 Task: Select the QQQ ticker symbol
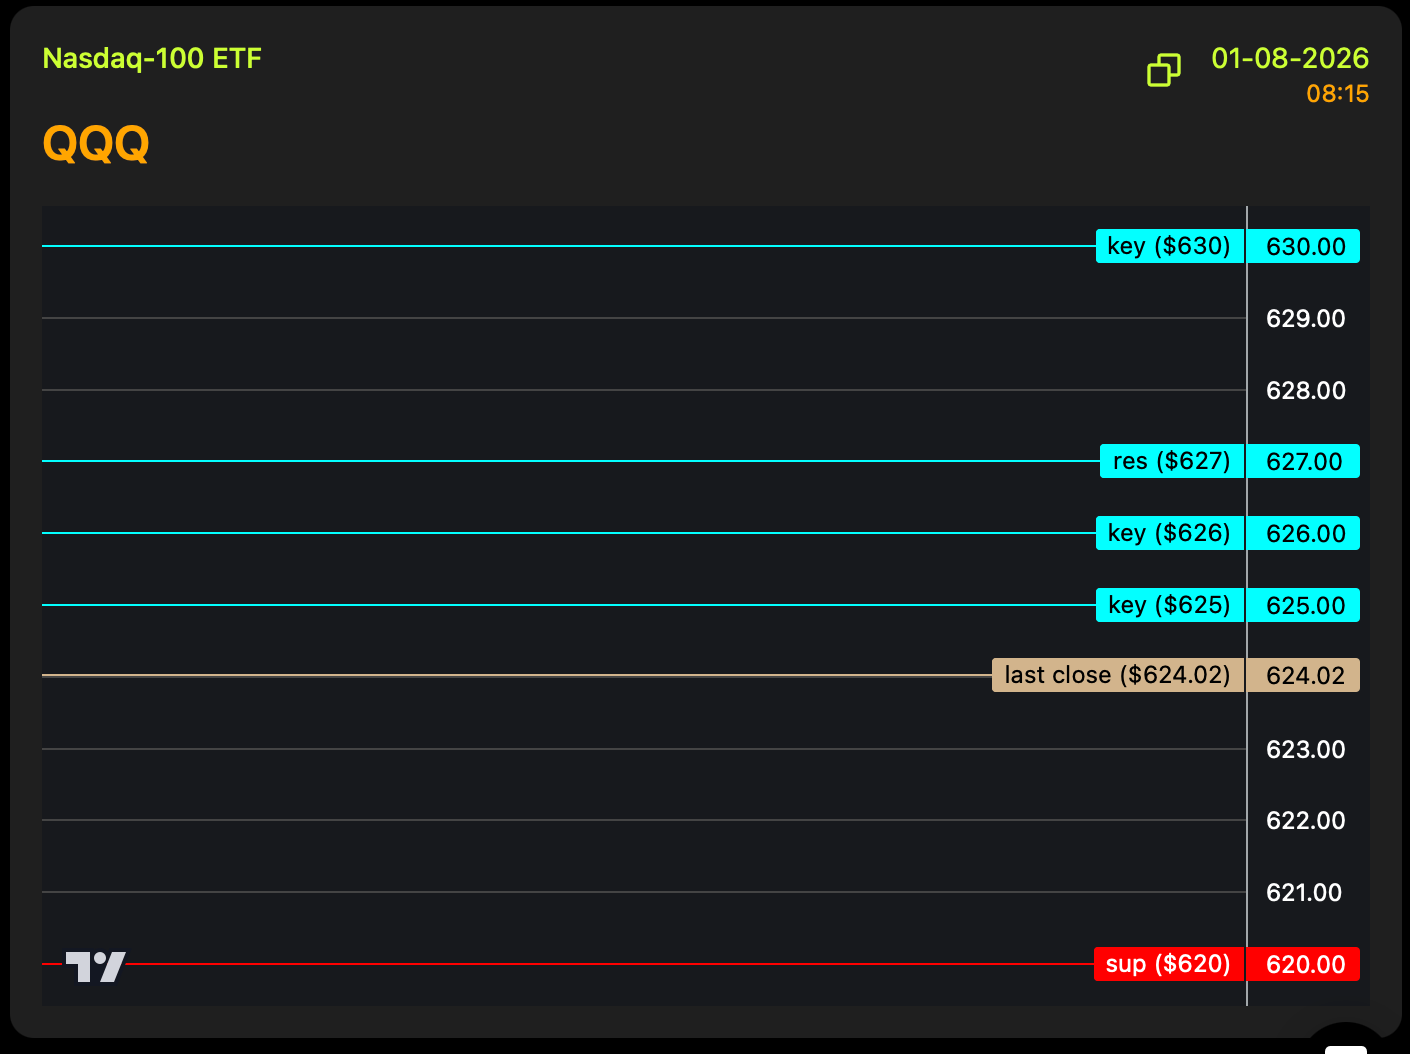(96, 144)
